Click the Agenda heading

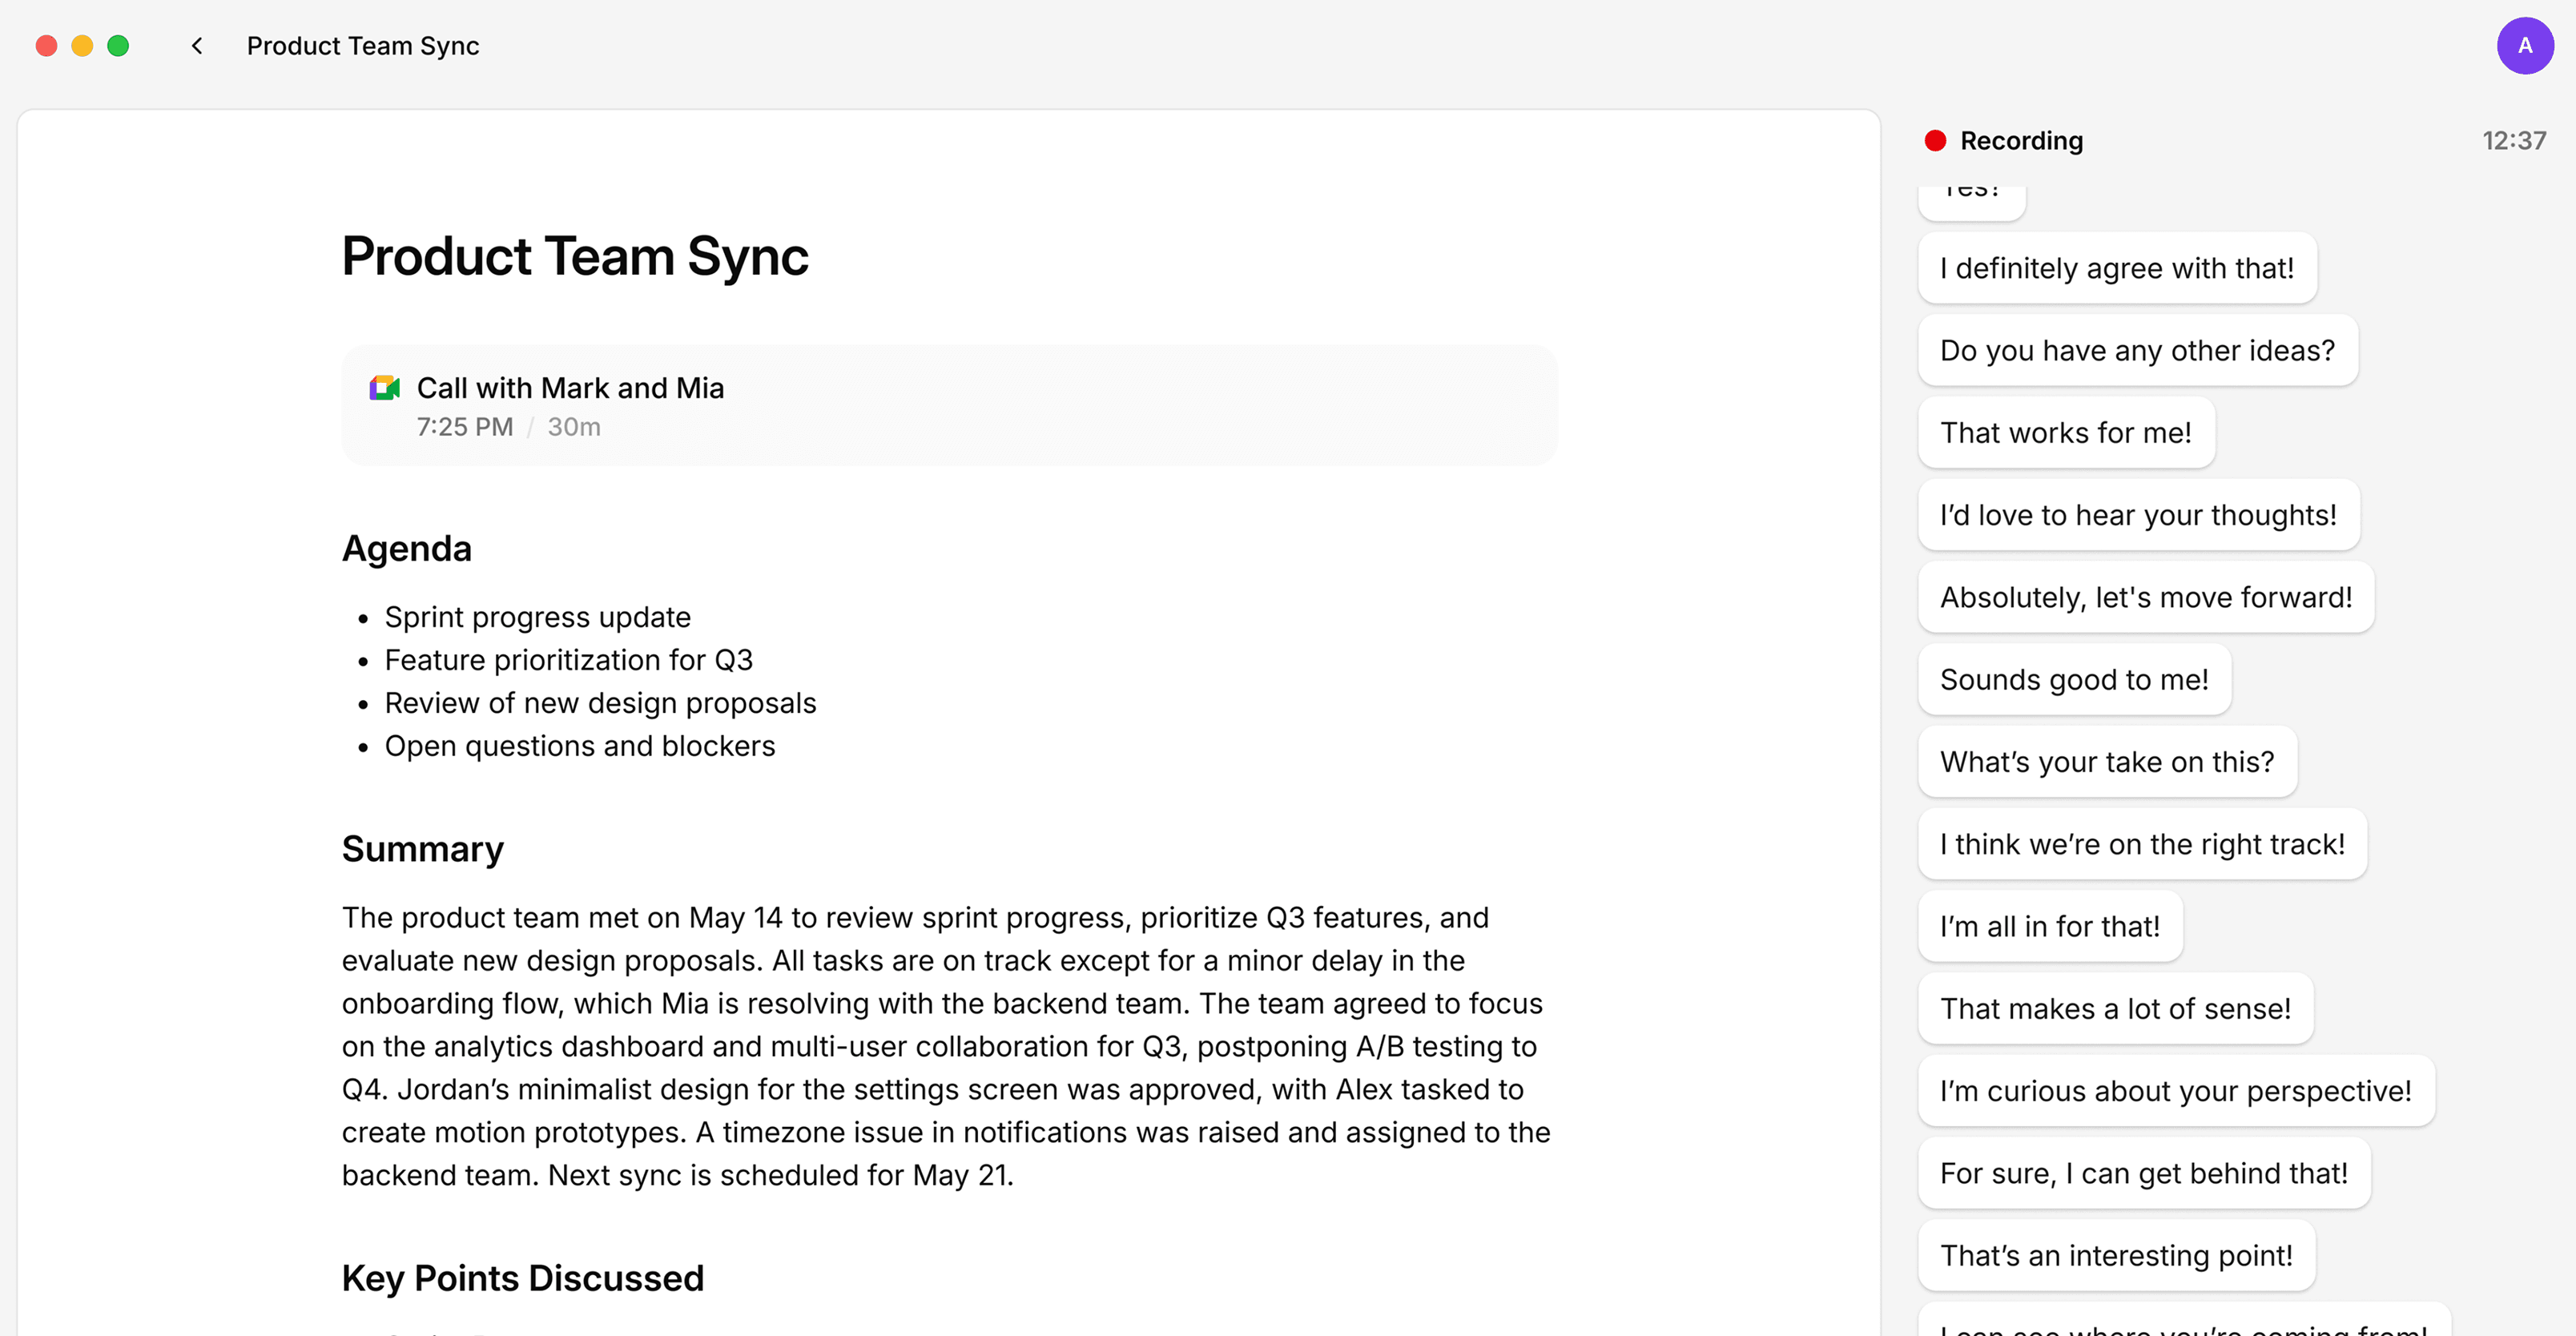coord(406,549)
